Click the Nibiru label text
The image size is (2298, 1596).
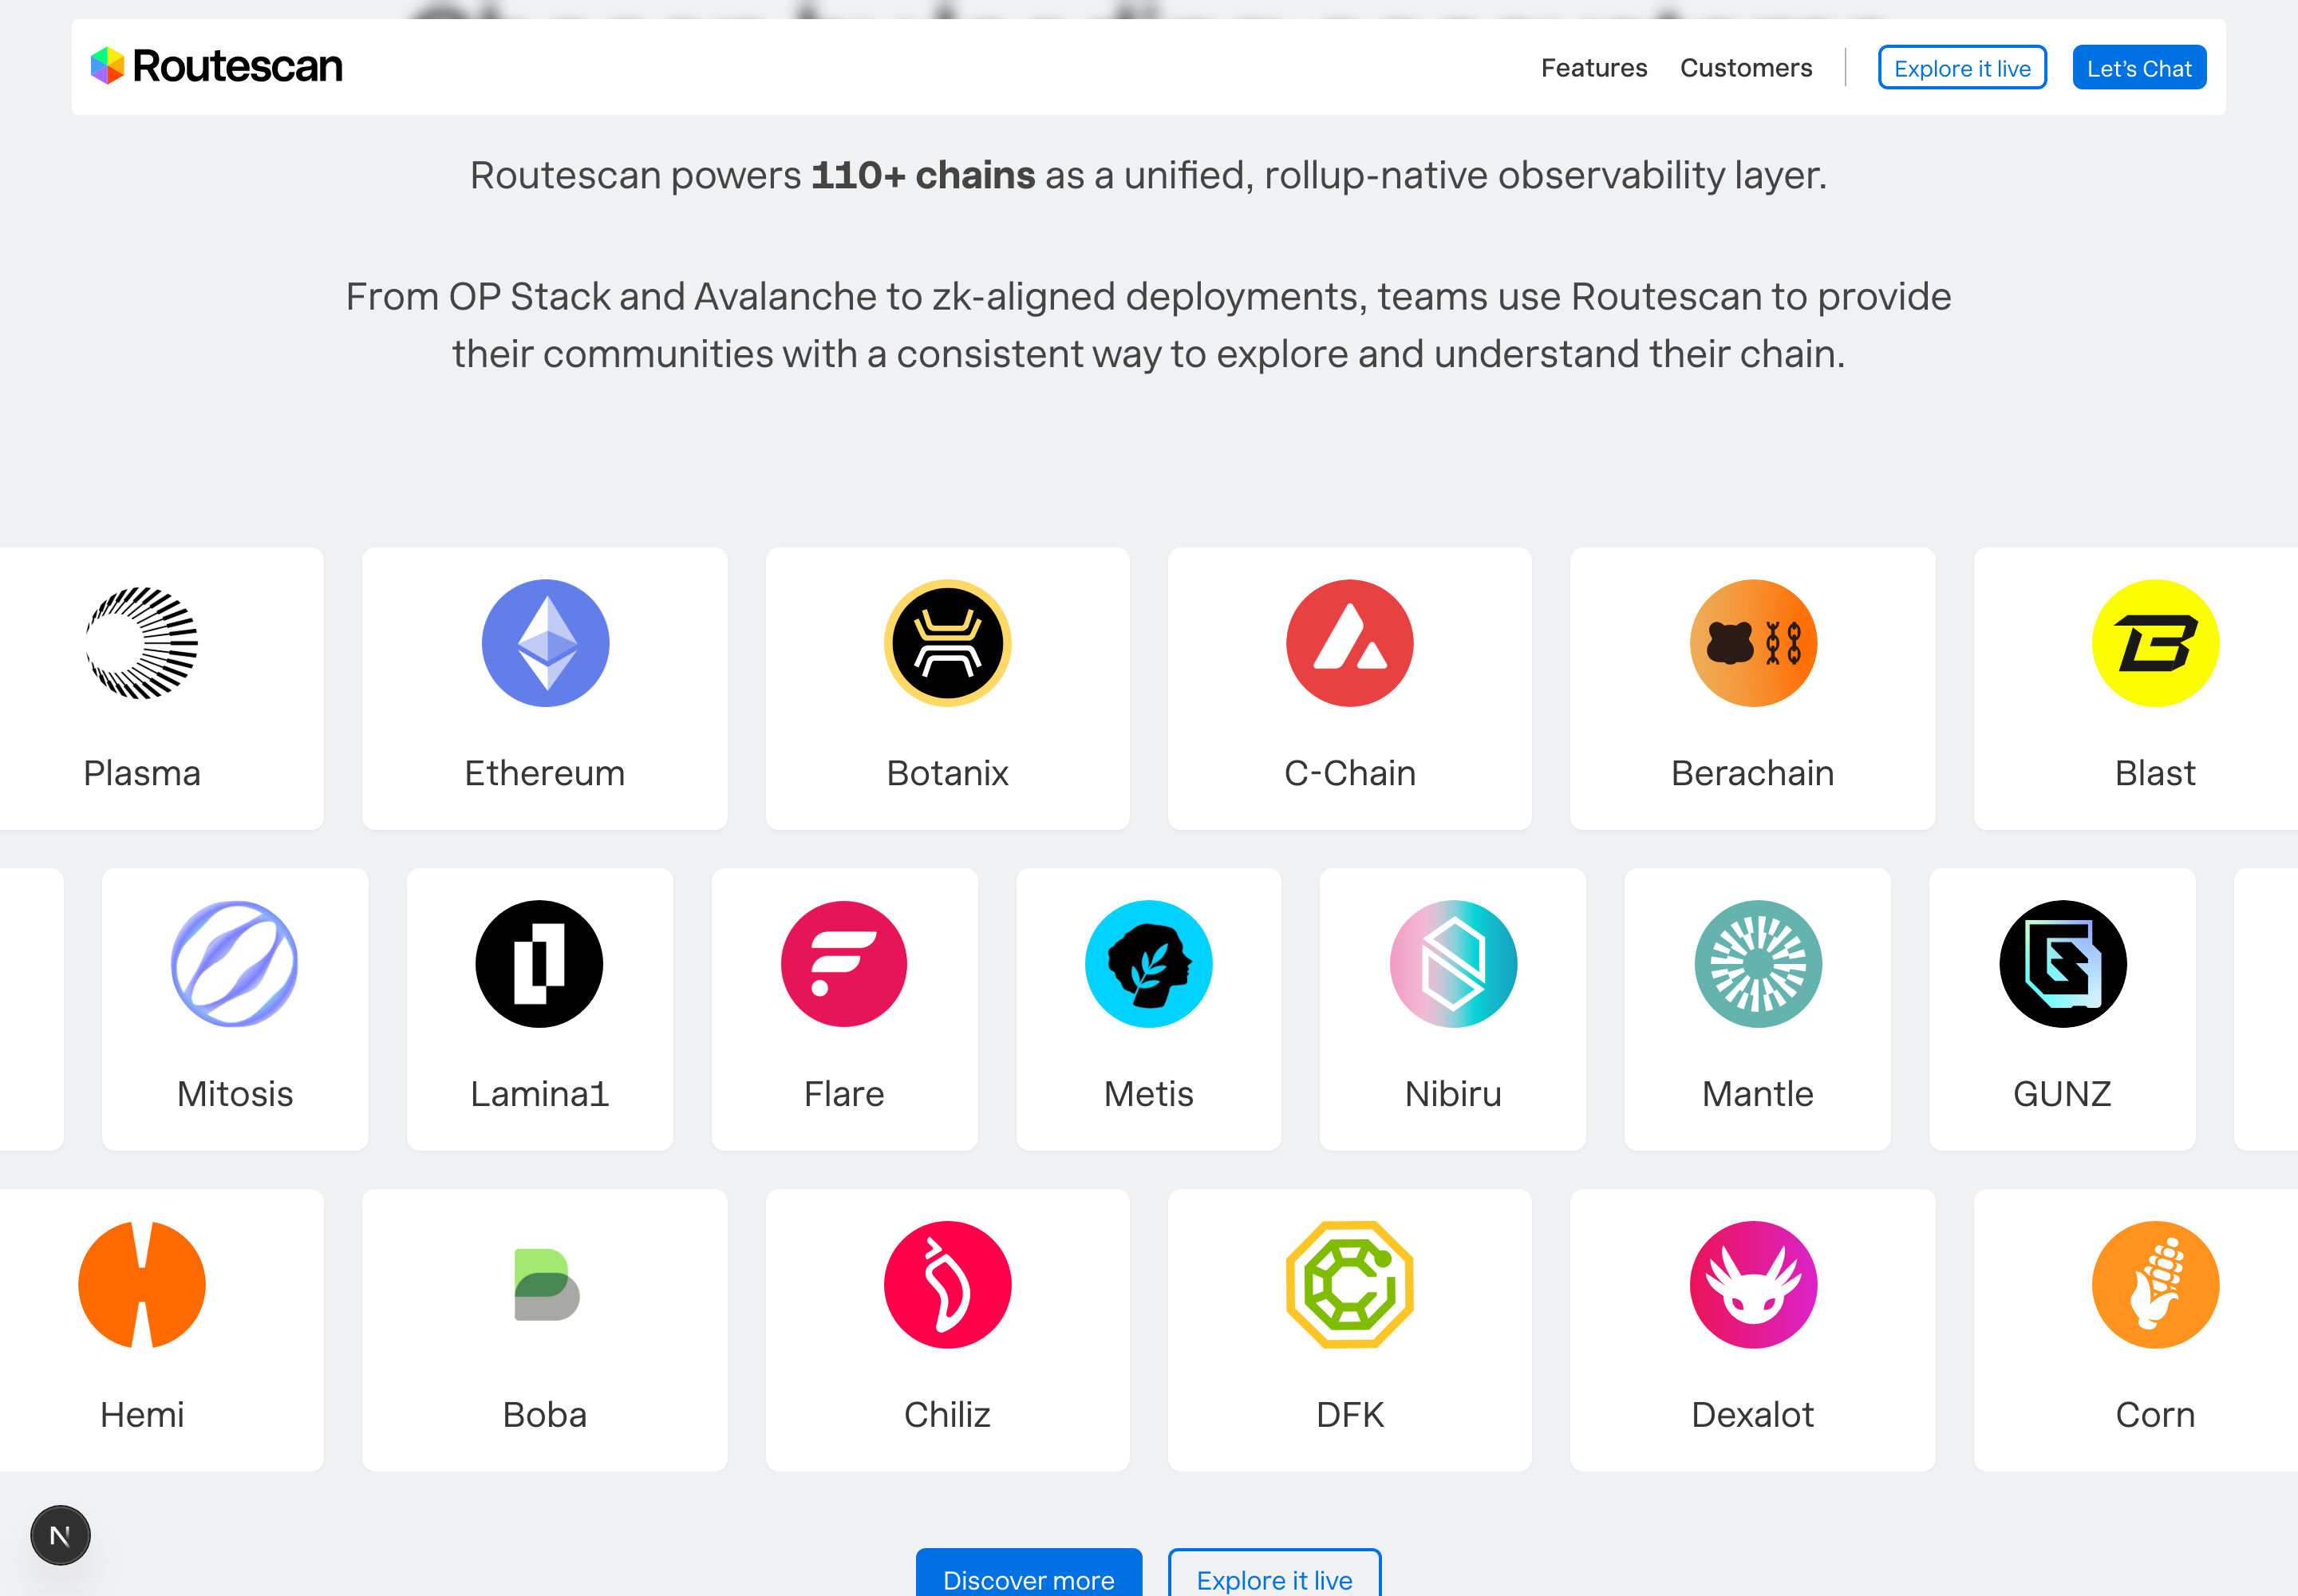point(1453,1094)
